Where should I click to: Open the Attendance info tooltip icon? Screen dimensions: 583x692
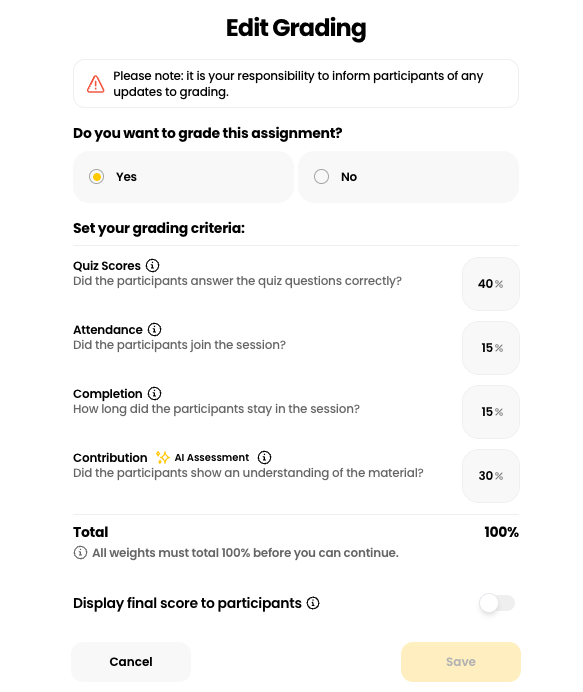154,330
